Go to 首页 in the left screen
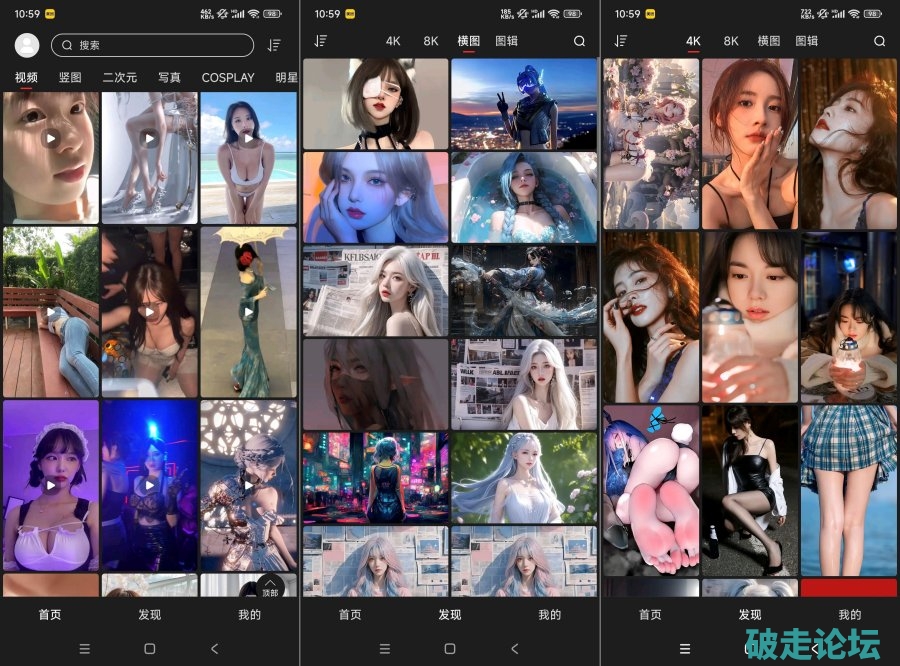 [50, 615]
